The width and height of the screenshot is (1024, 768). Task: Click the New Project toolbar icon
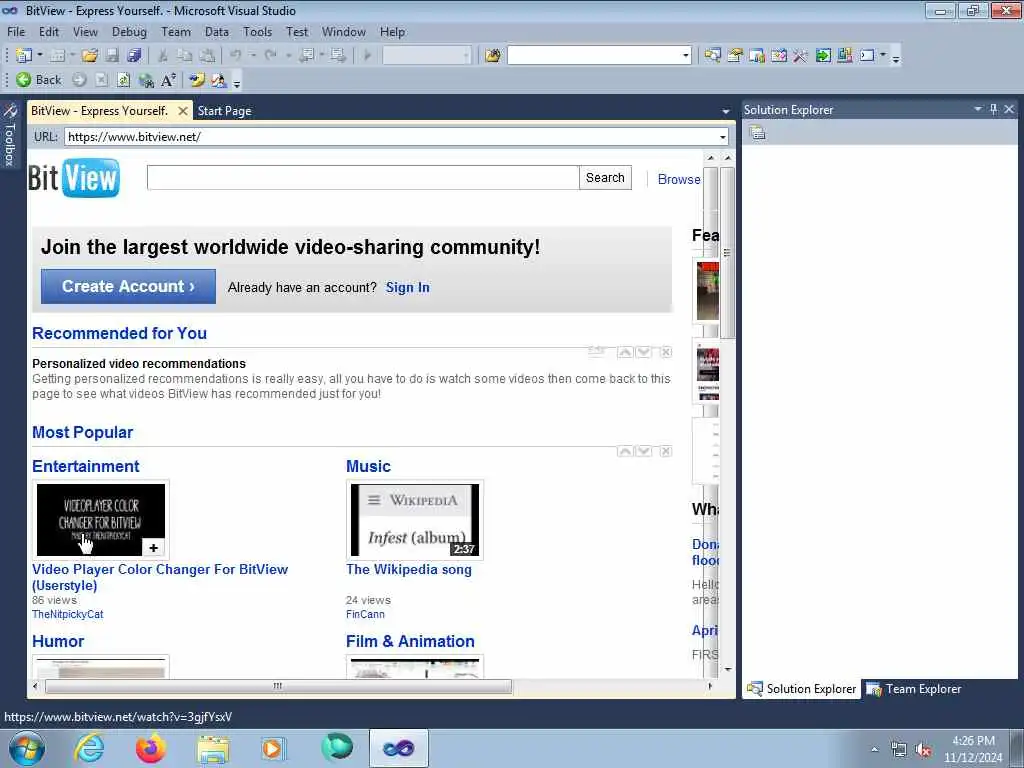(24, 56)
